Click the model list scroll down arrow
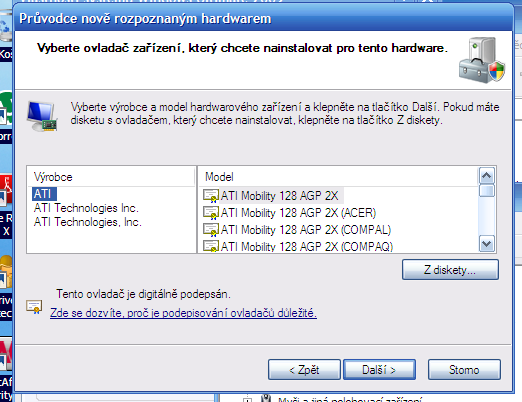This screenshot has width=522, height=402. 487,244
